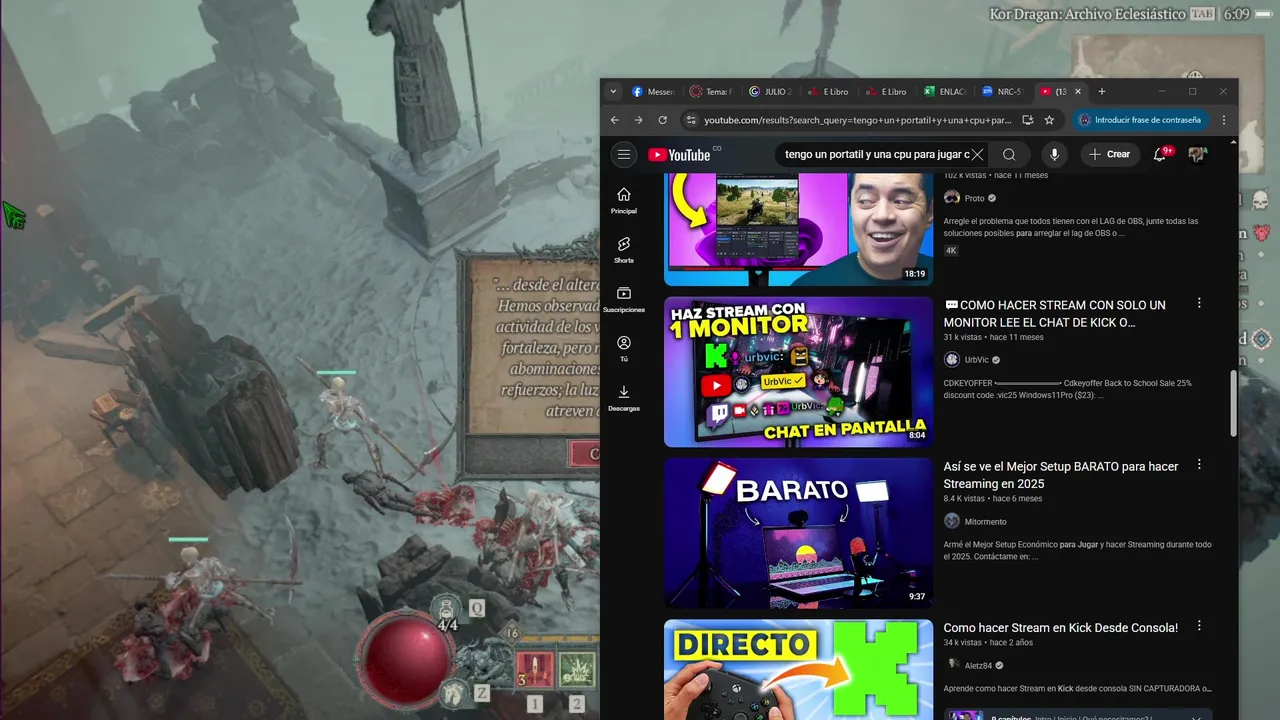1280x720 pixels.
Task: Clear the YouTube search query text
Action: 978,154
